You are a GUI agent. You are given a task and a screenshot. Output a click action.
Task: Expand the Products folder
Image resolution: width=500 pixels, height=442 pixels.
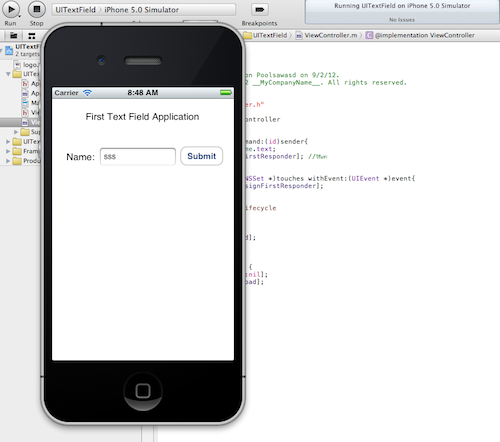point(8,161)
